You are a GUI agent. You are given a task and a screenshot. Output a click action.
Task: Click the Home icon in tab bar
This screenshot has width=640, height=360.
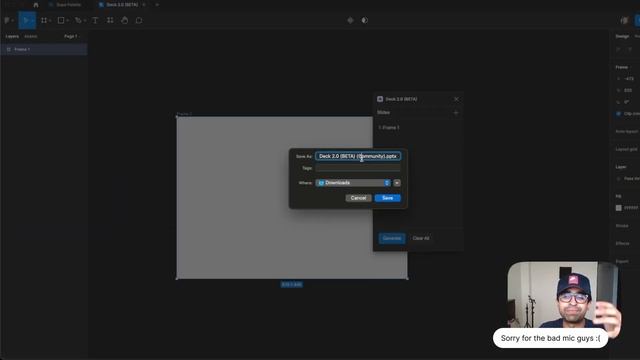click(36, 5)
